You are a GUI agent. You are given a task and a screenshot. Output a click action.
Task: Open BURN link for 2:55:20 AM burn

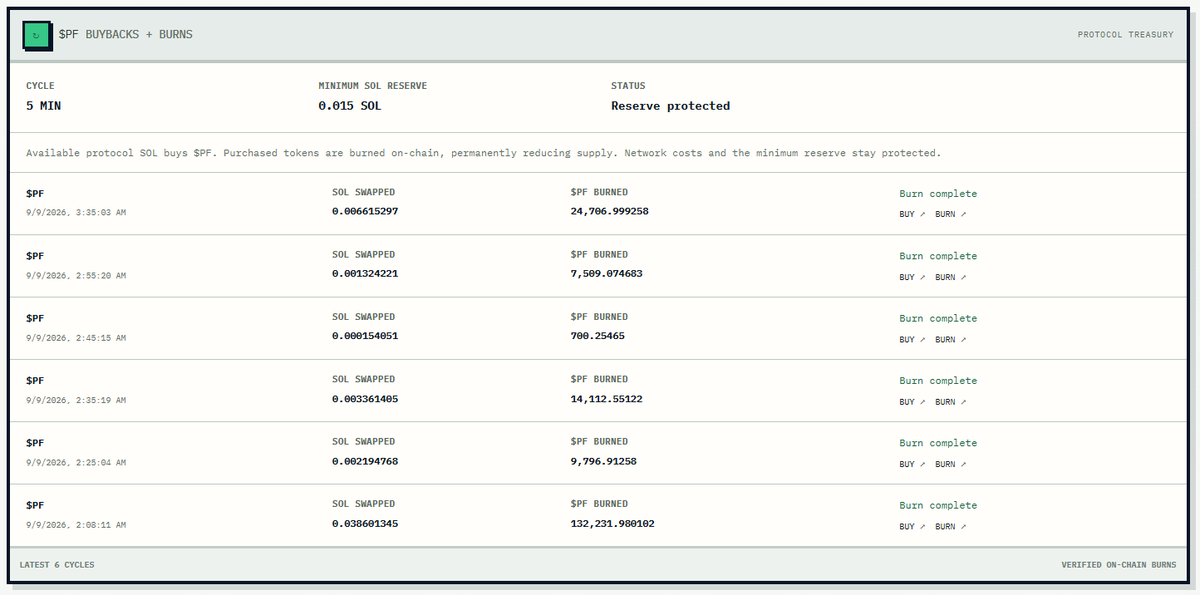coord(951,277)
